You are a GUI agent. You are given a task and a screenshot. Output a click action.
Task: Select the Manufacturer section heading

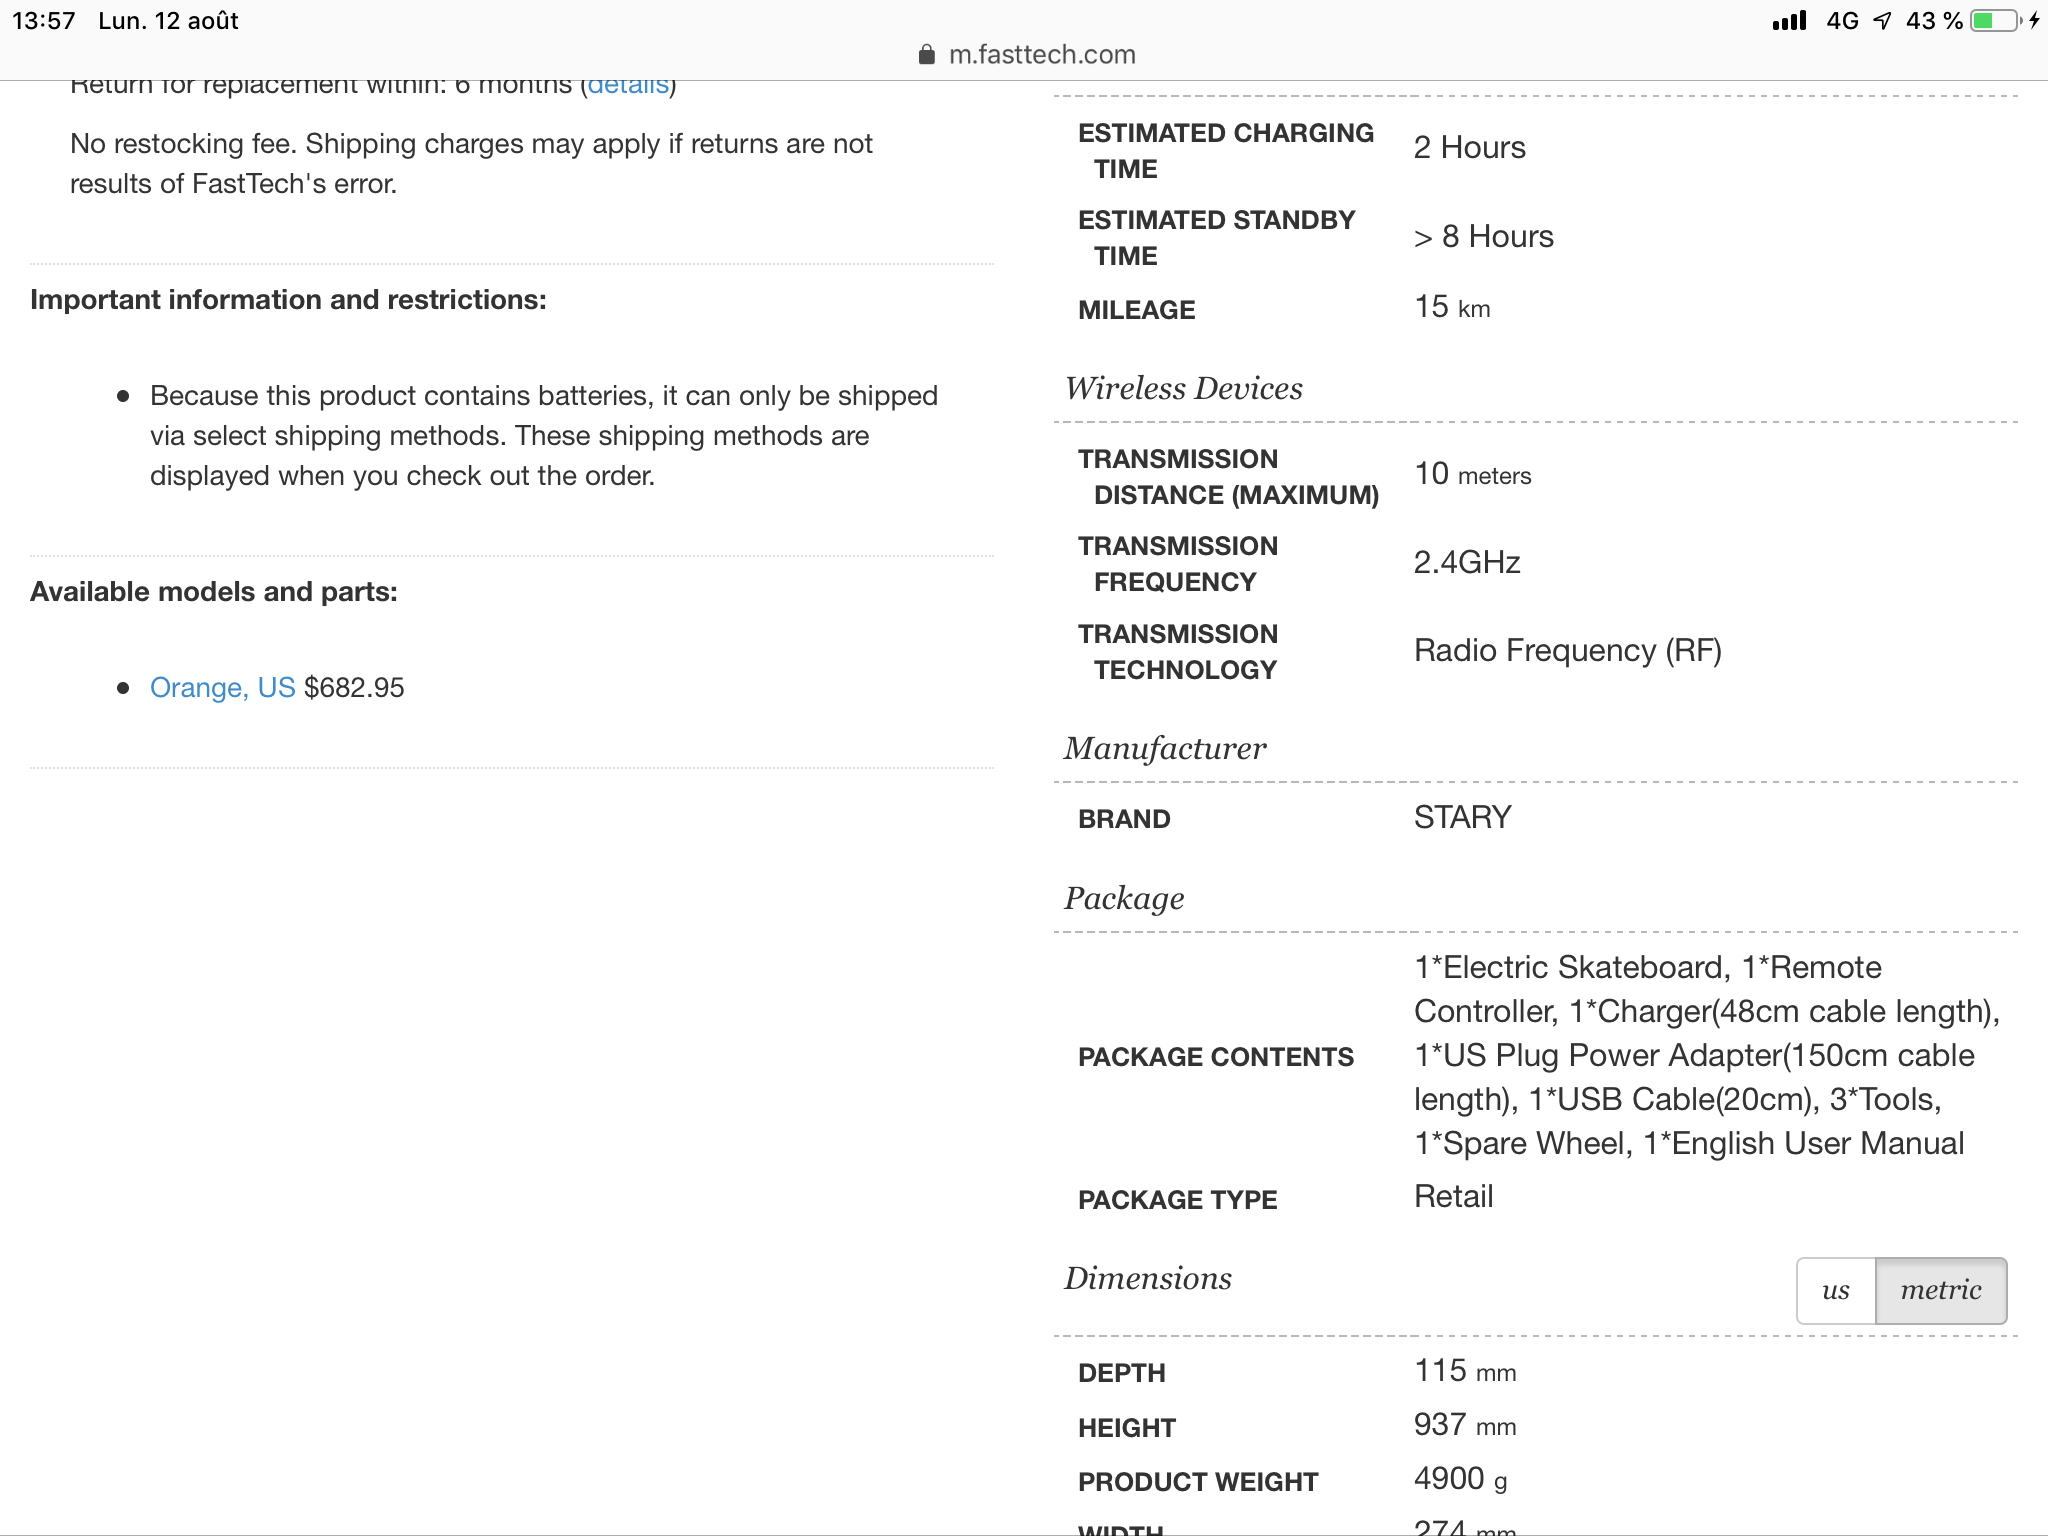click(x=1165, y=748)
